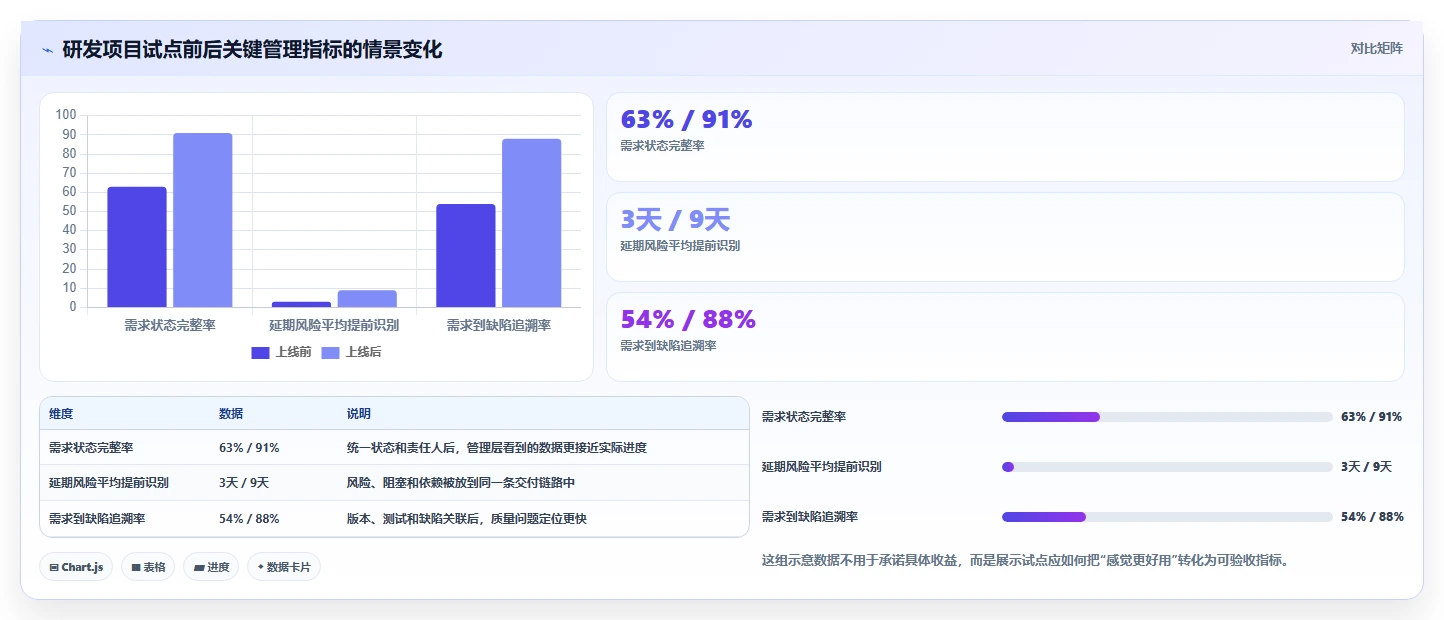Click table cell 需求状态完整率
1444x620 pixels.
[91, 448]
